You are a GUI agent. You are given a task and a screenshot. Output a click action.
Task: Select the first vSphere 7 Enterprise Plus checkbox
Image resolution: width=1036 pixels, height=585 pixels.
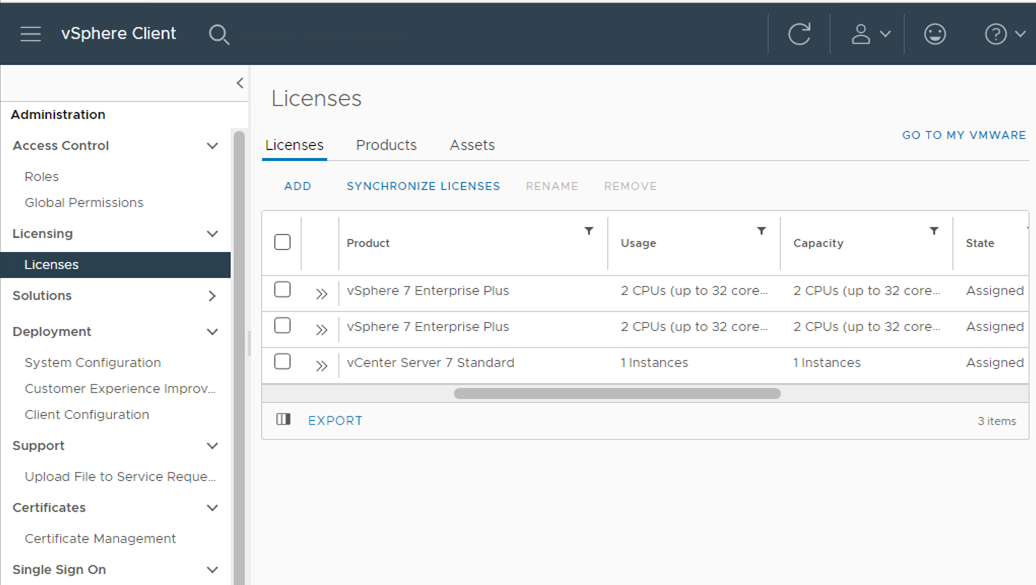click(x=282, y=290)
